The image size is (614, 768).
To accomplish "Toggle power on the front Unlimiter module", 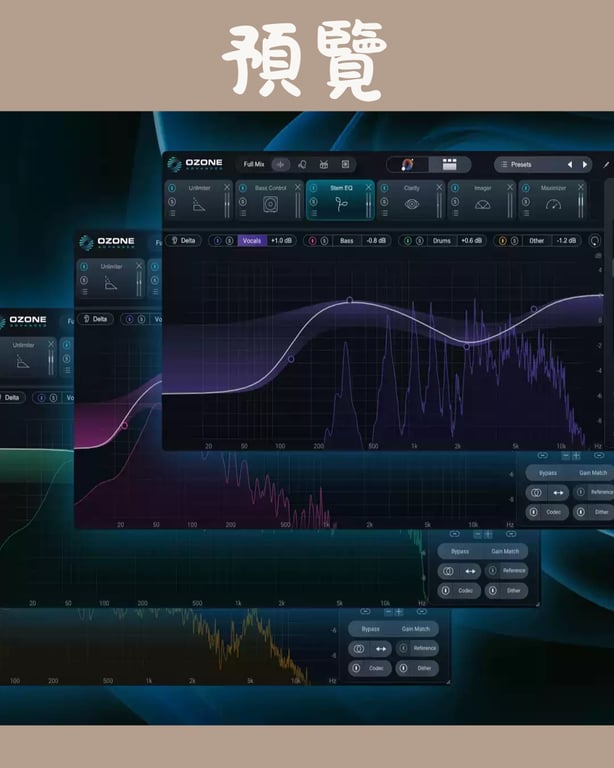I will (x=172, y=188).
